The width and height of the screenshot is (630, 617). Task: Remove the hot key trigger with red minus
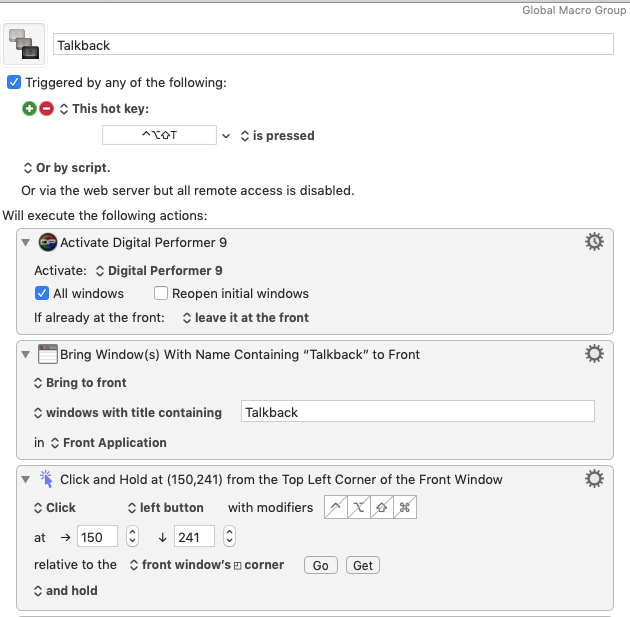[47, 108]
